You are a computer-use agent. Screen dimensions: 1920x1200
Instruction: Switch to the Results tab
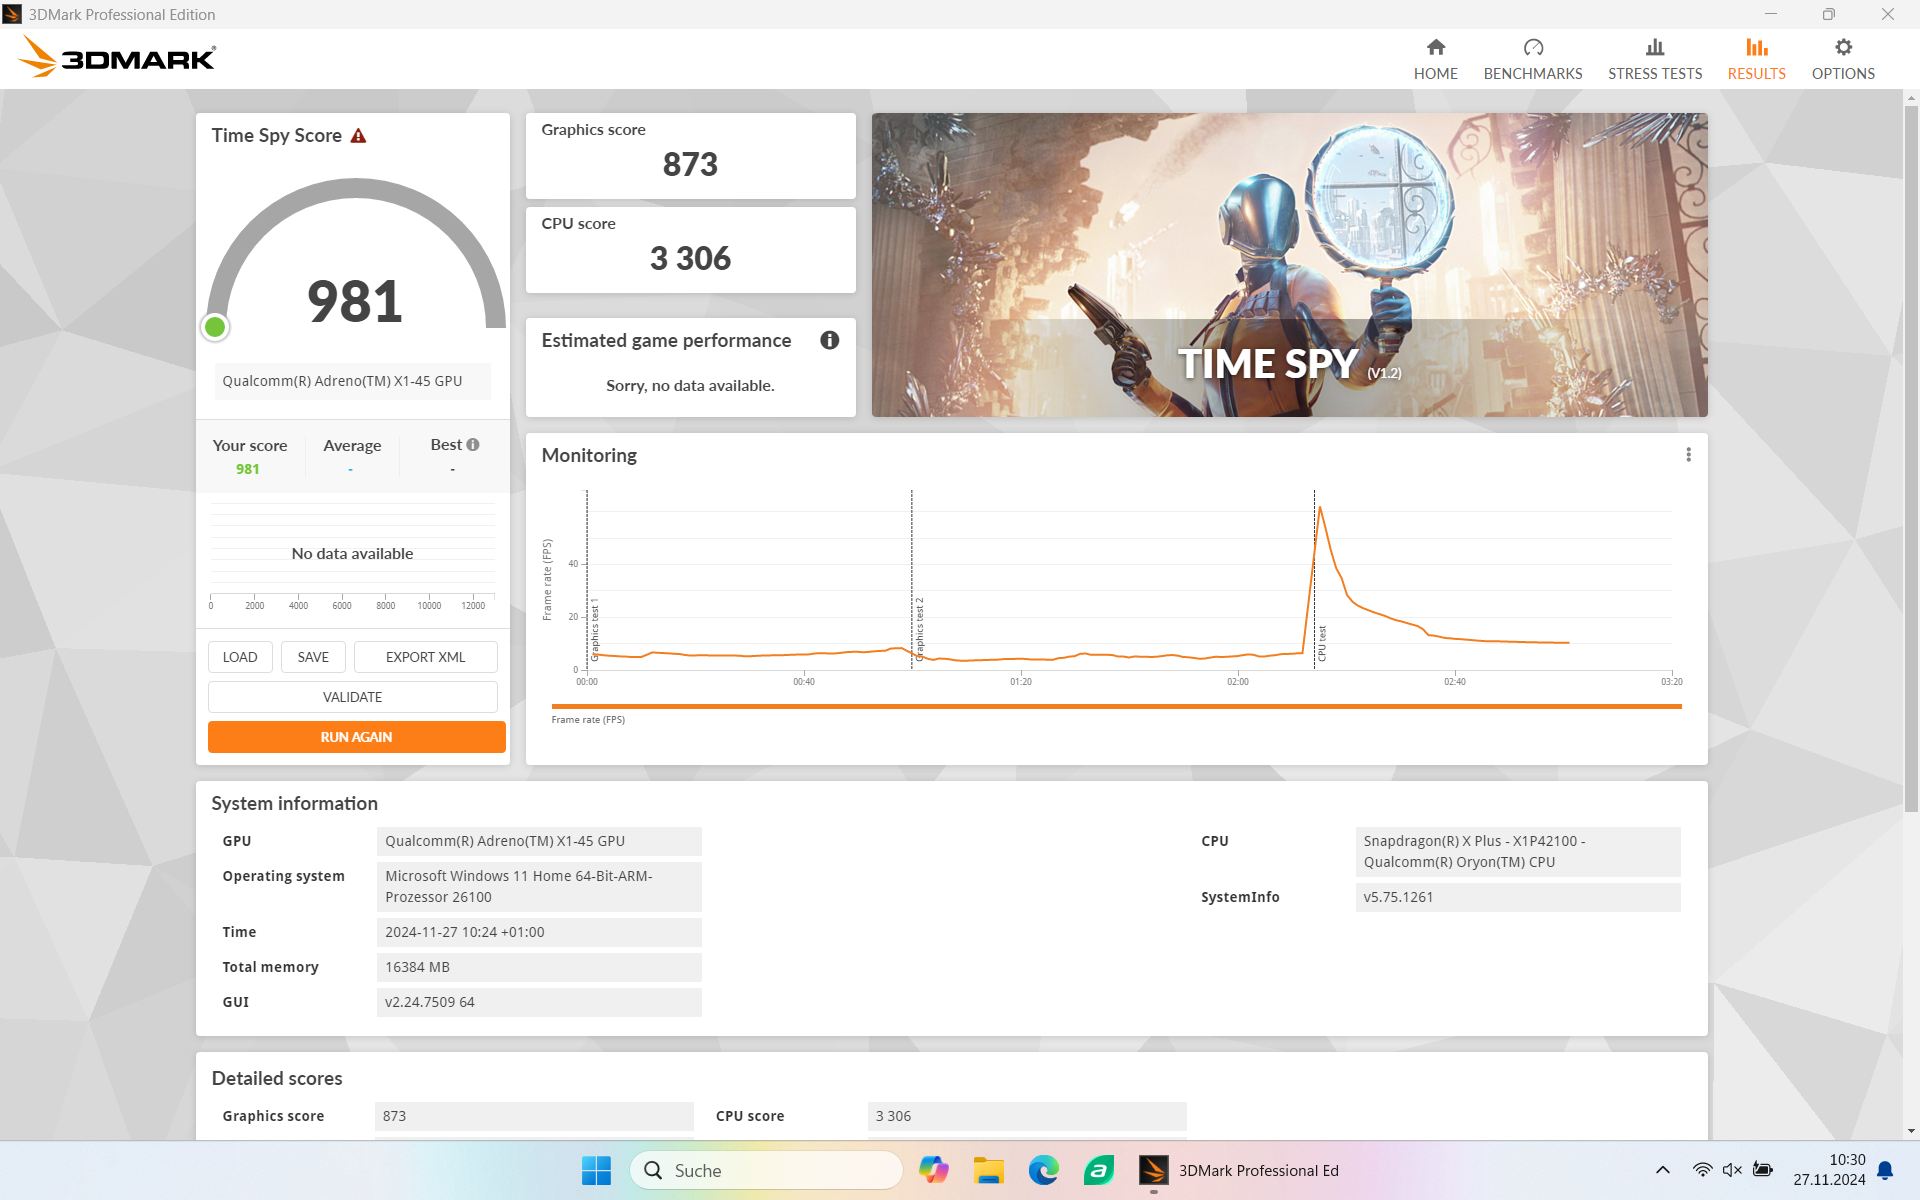(1755, 59)
